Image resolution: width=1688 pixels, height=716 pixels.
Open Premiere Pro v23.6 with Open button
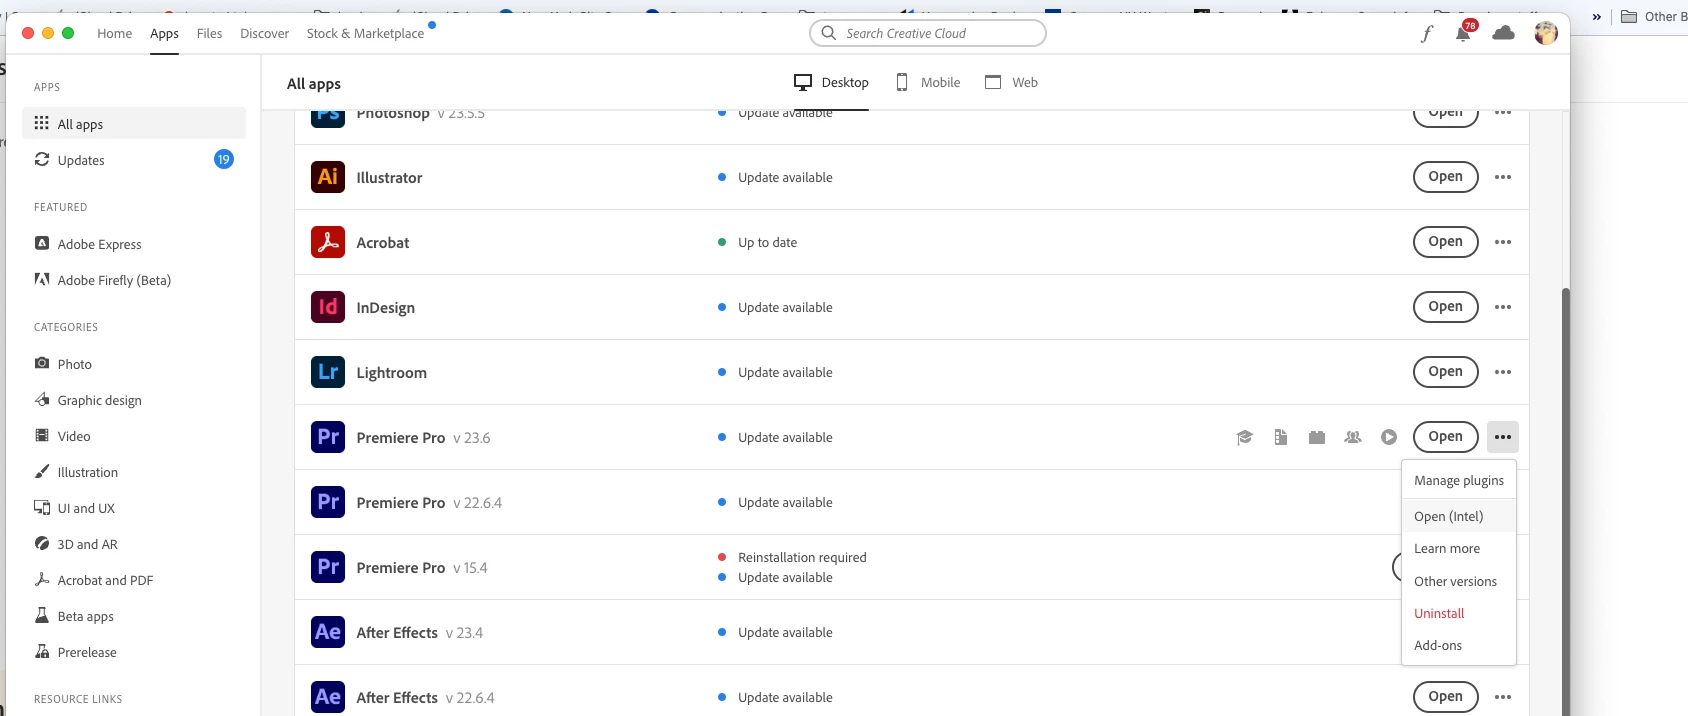click(x=1445, y=437)
